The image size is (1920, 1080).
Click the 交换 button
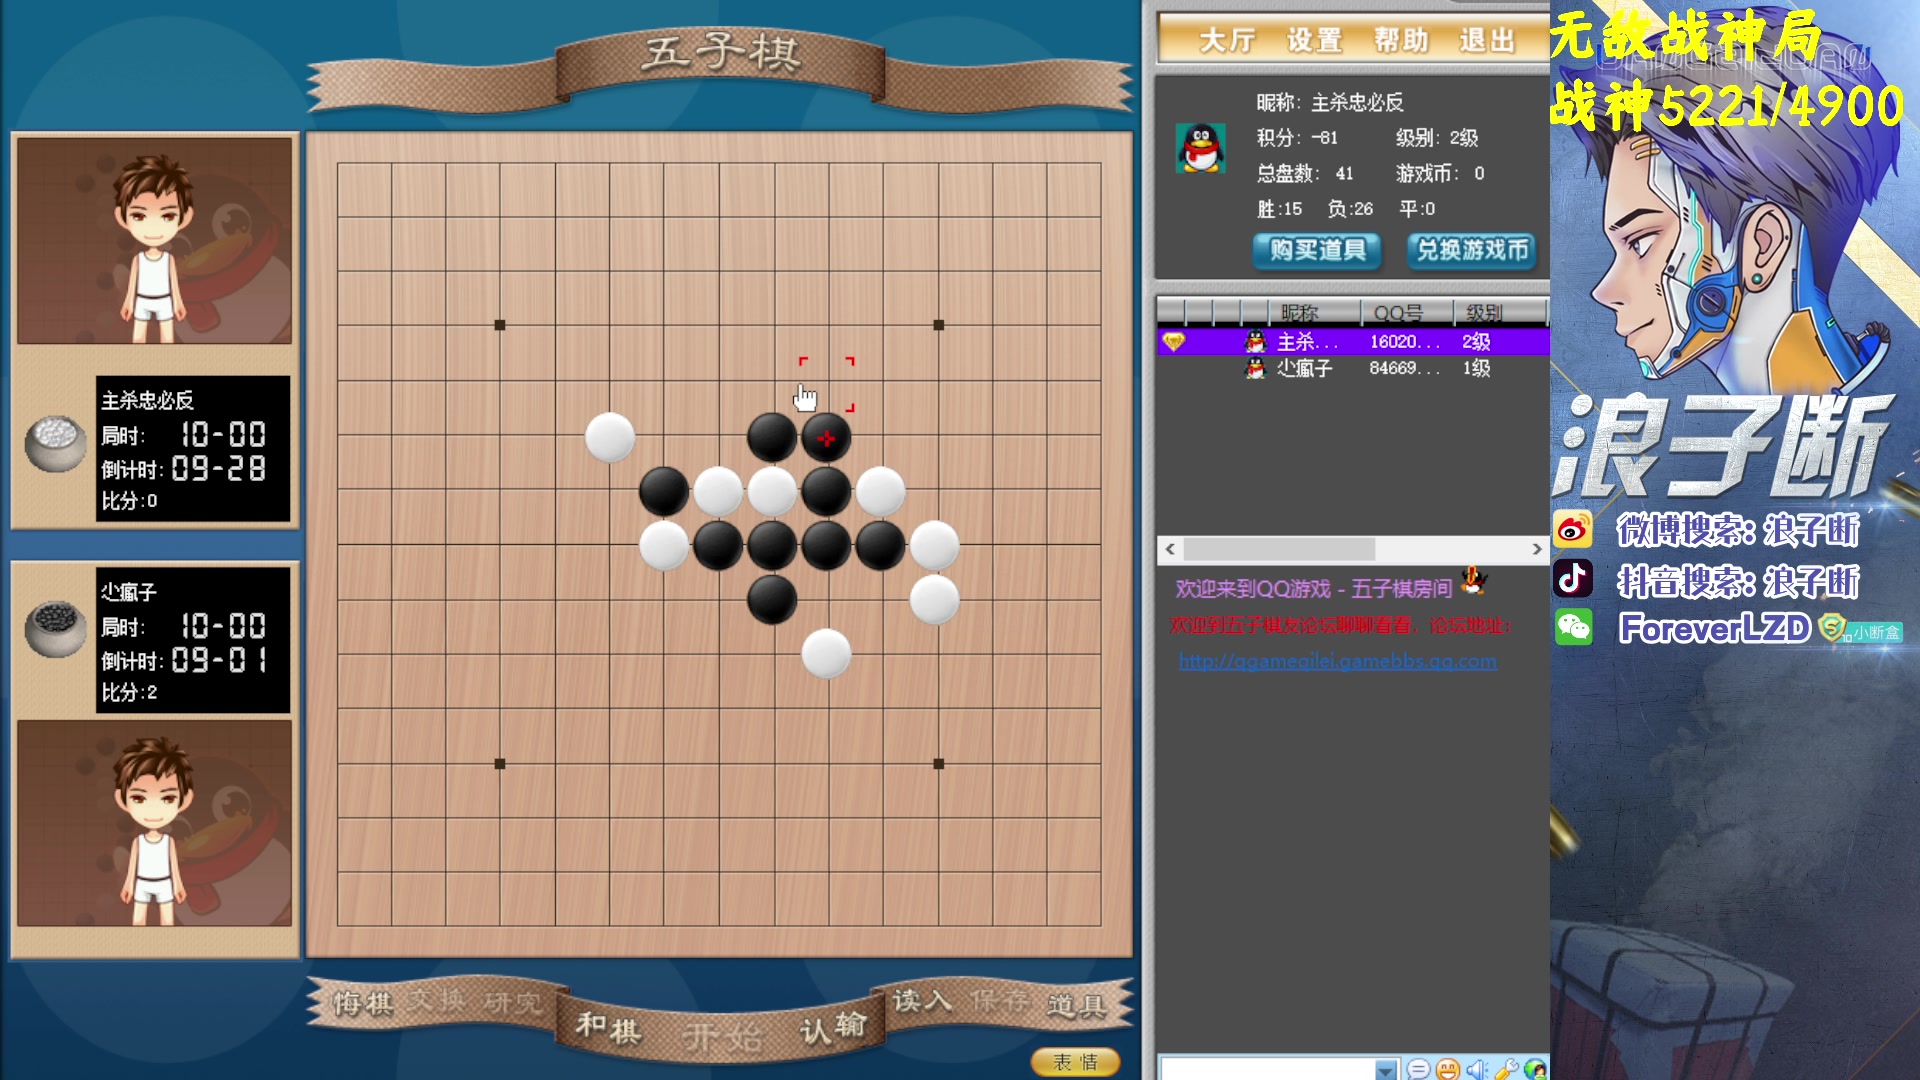pos(436,999)
